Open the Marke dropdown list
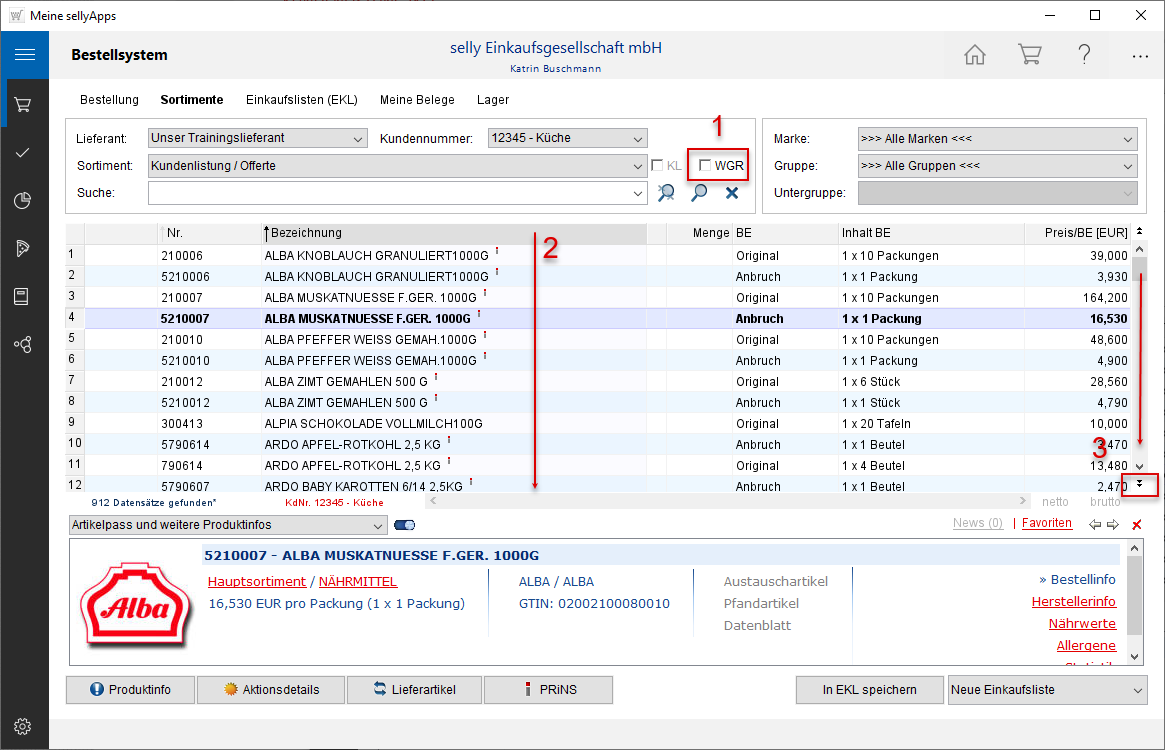1165x750 pixels. coord(1128,139)
